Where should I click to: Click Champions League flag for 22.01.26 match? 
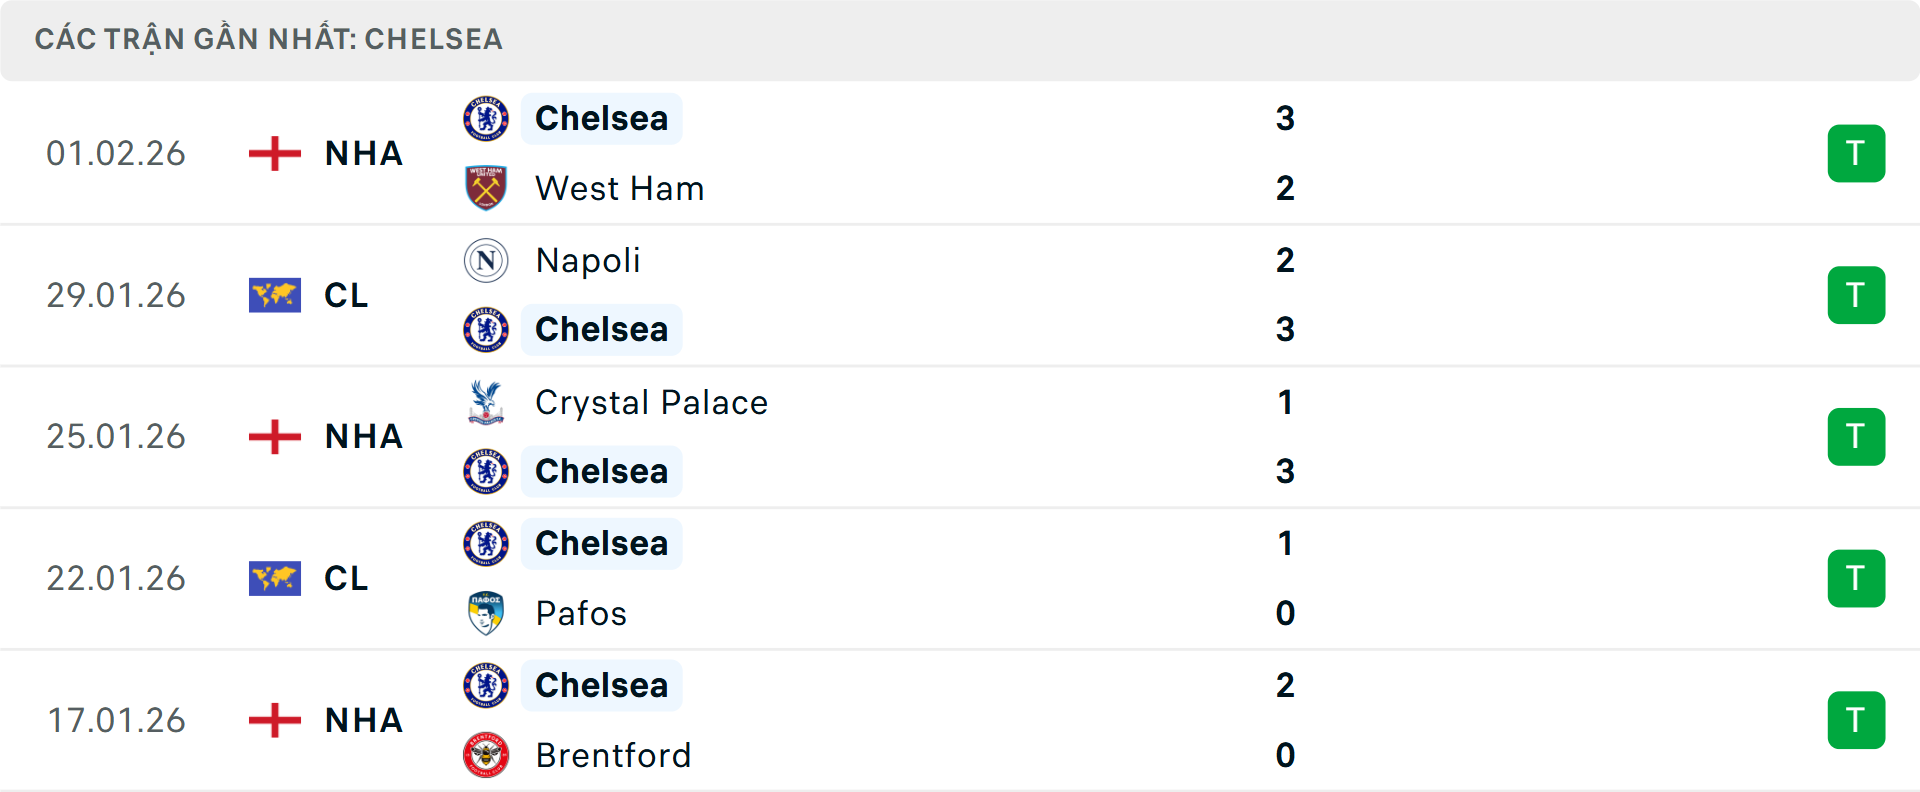pos(275,579)
